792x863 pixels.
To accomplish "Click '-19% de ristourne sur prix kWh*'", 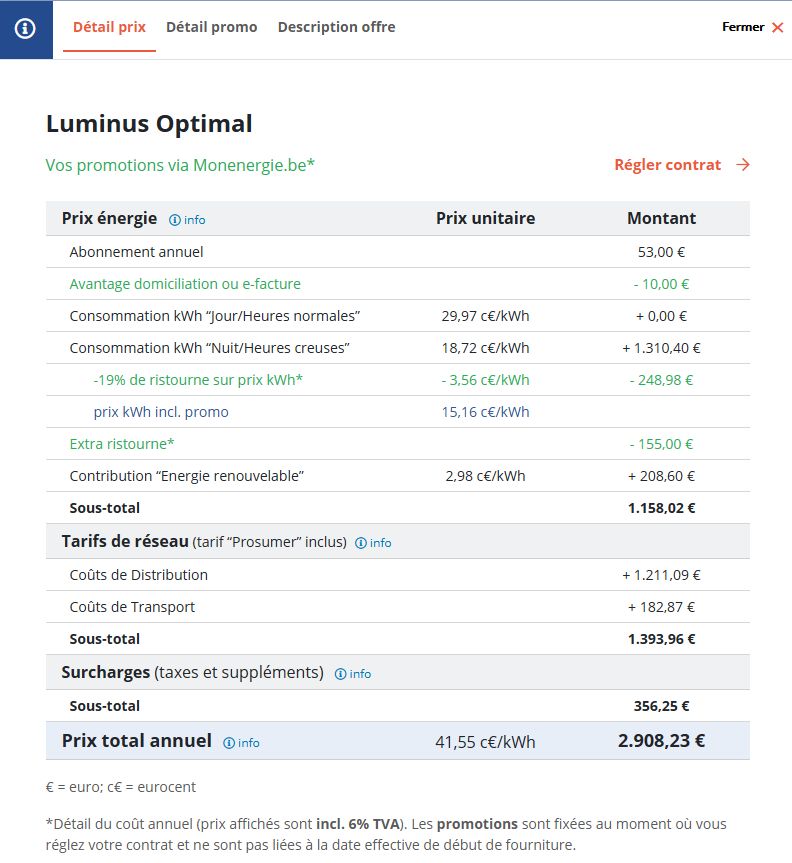I will coord(198,380).
